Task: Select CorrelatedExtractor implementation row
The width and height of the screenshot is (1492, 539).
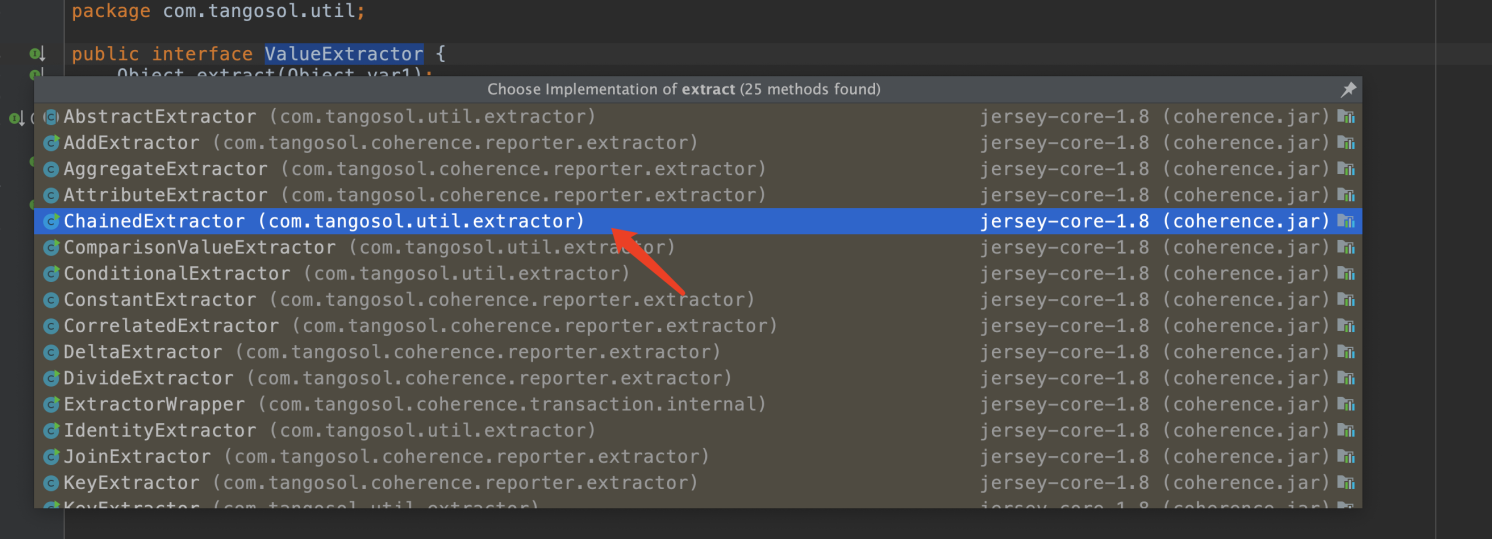Action: tap(698, 326)
